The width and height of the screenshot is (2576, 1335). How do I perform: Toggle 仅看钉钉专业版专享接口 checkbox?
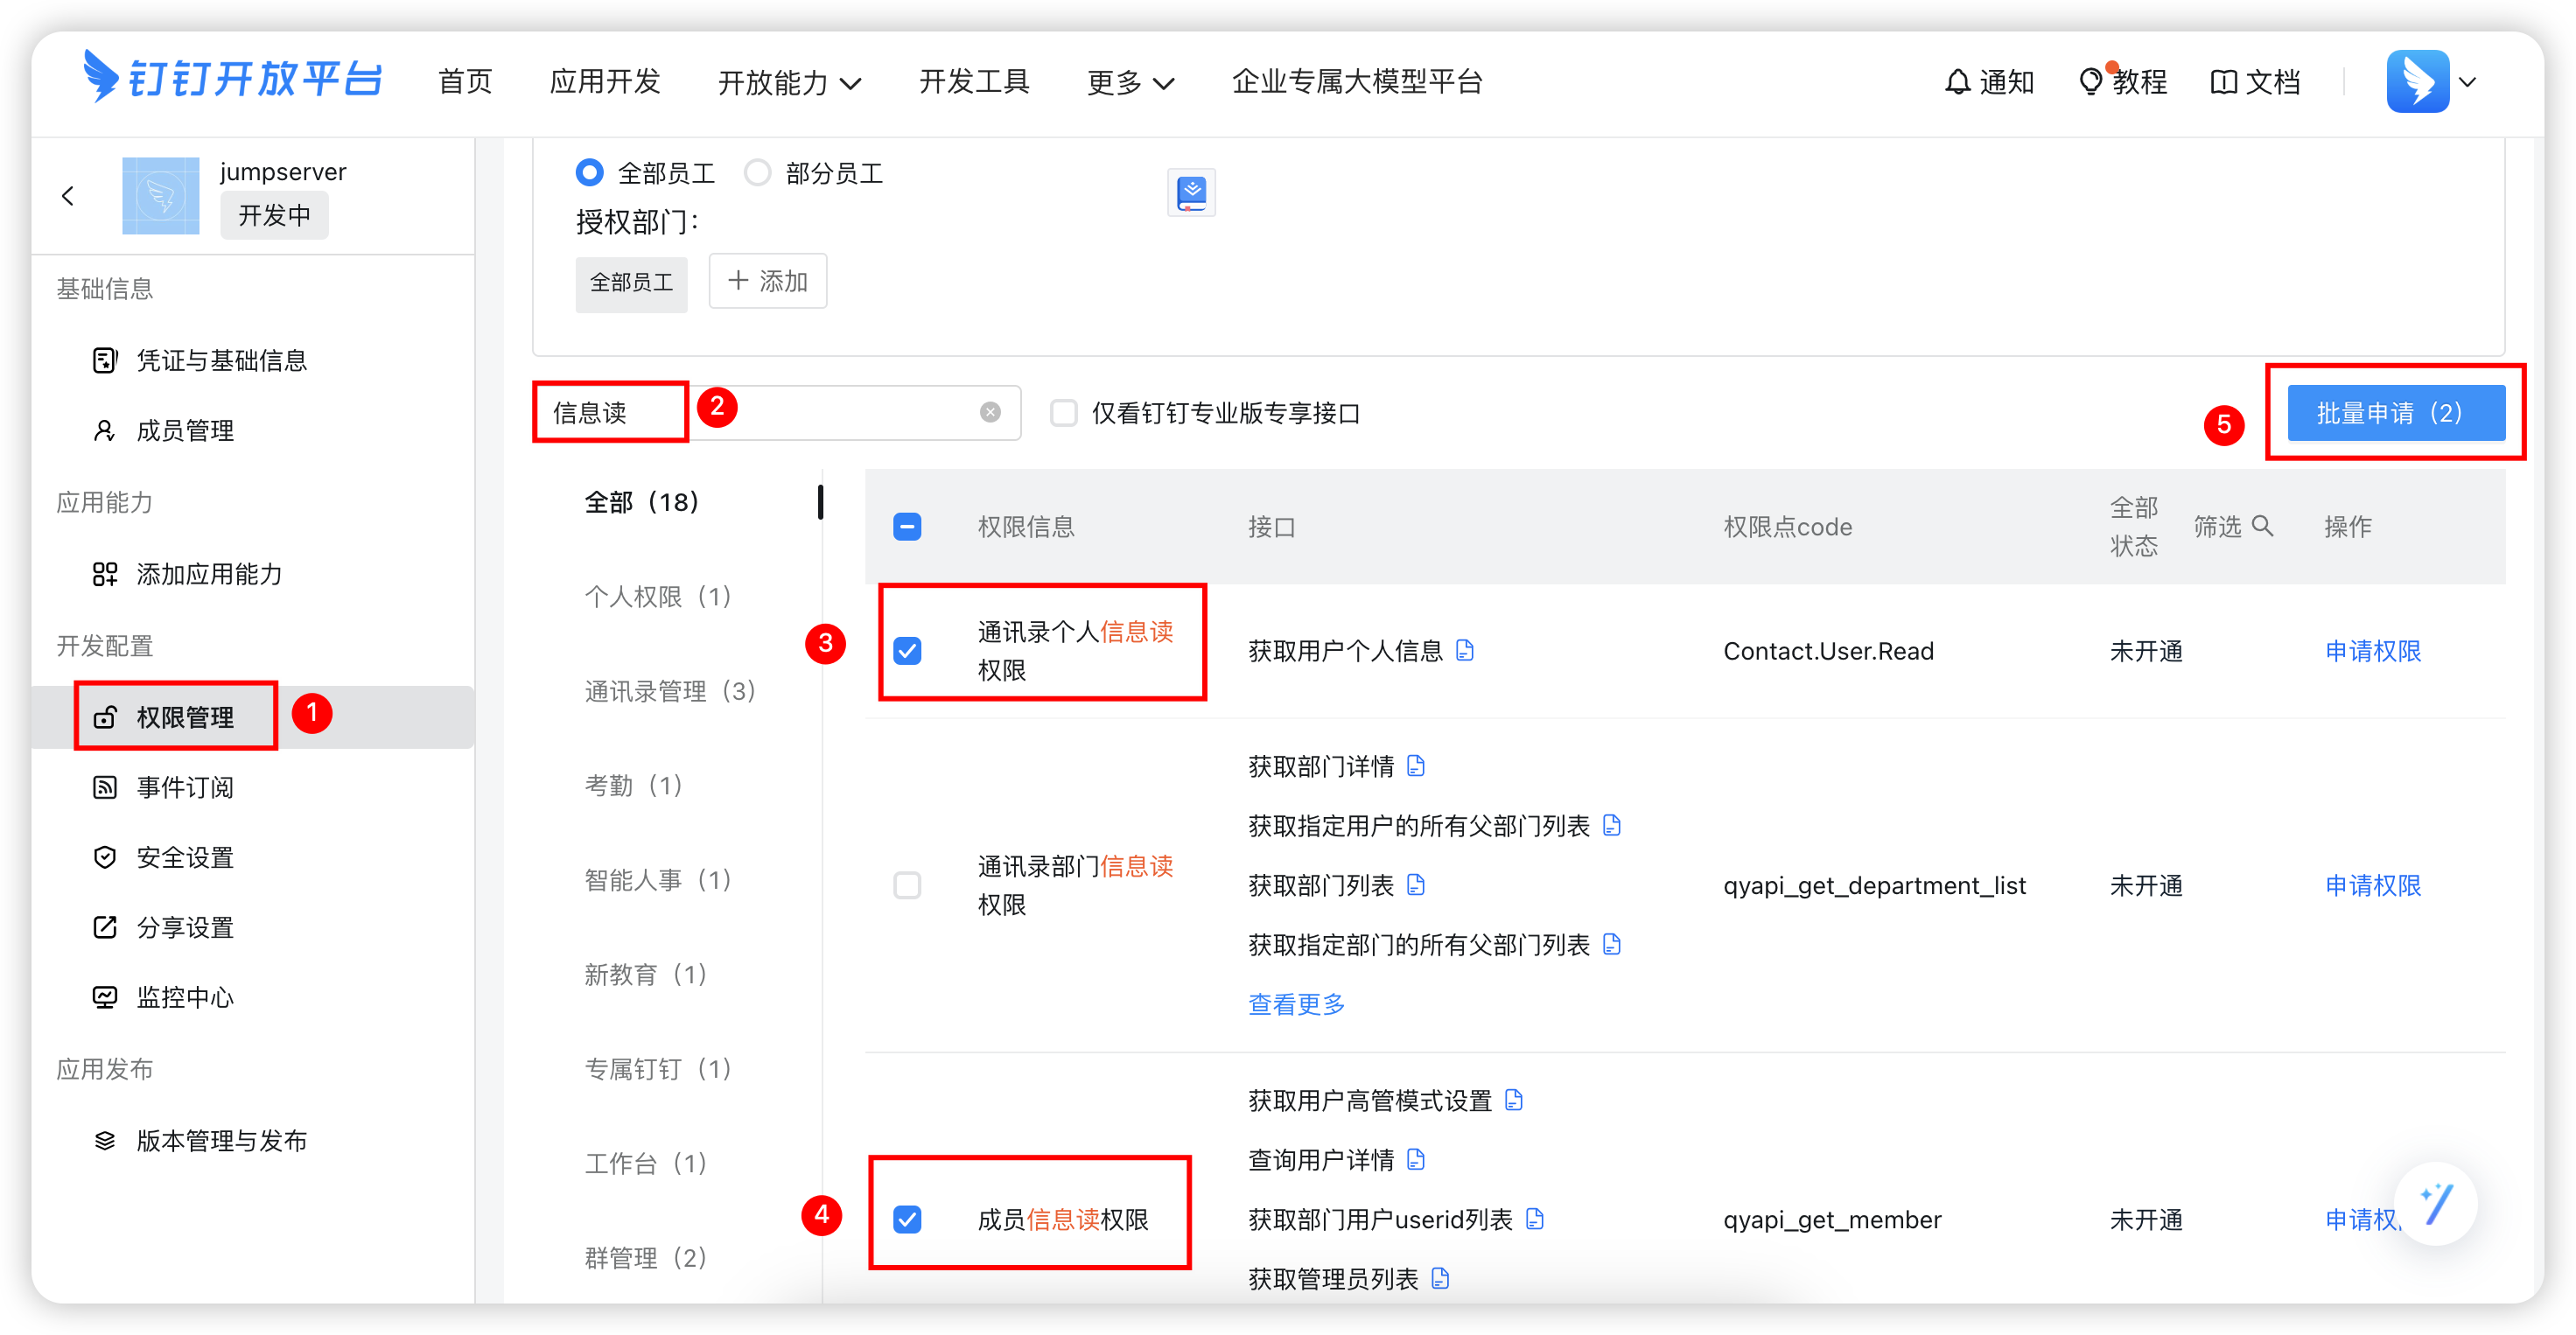(x=1064, y=412)
